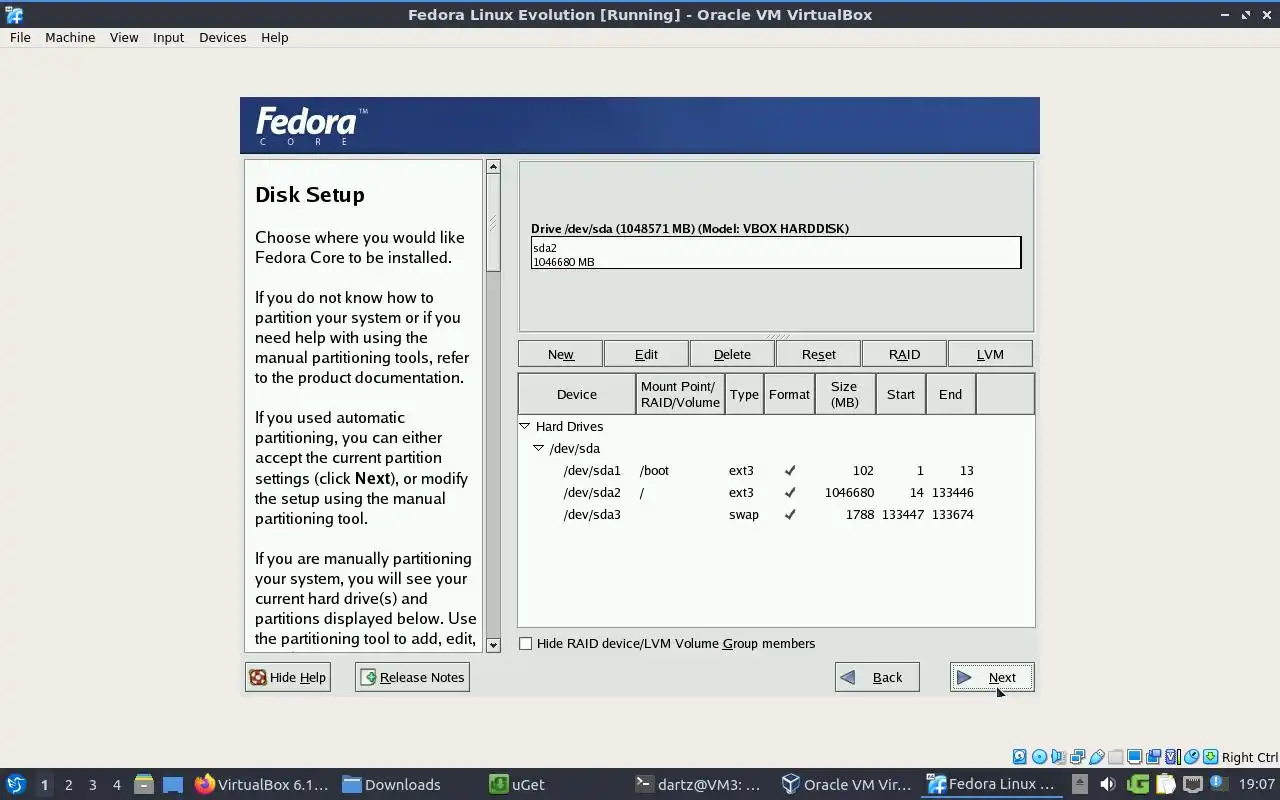Image resolution: width=1280 pixels, height=800 pixels.
Task: Open the View menu
Action: click(124, 37)
